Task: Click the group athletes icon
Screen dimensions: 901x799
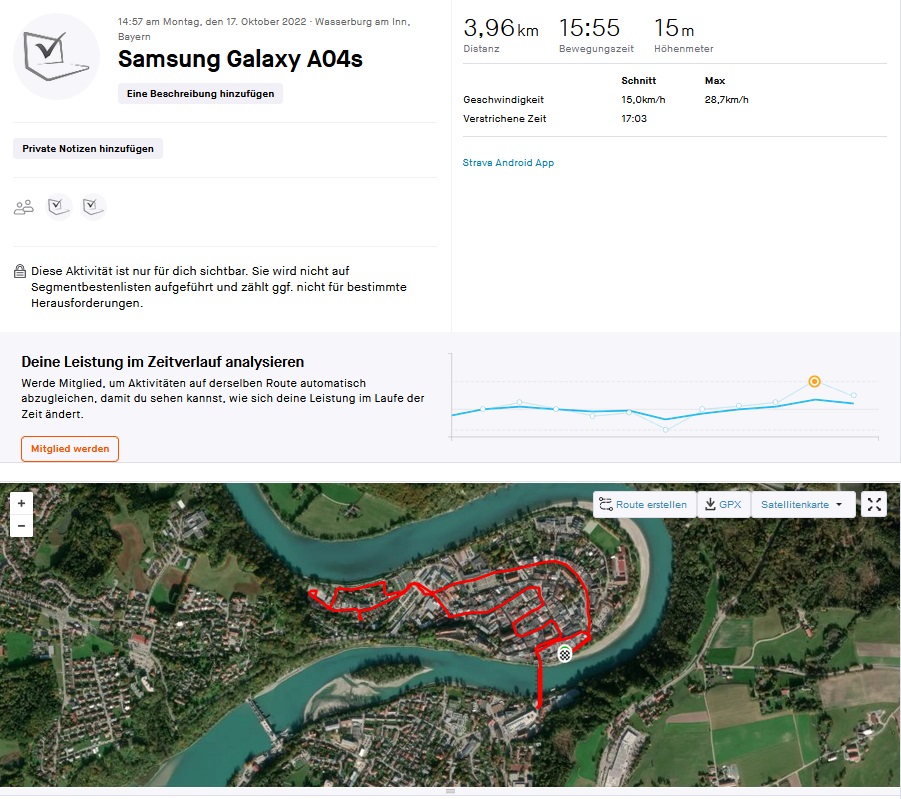Action: [23, 207]
